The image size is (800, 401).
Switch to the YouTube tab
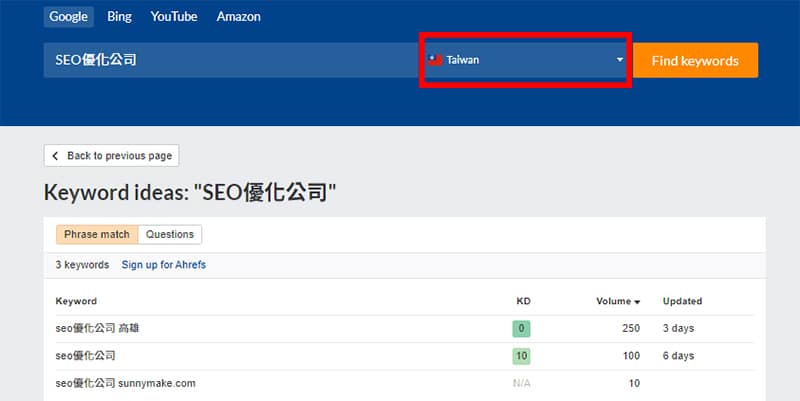click(174, 17)
